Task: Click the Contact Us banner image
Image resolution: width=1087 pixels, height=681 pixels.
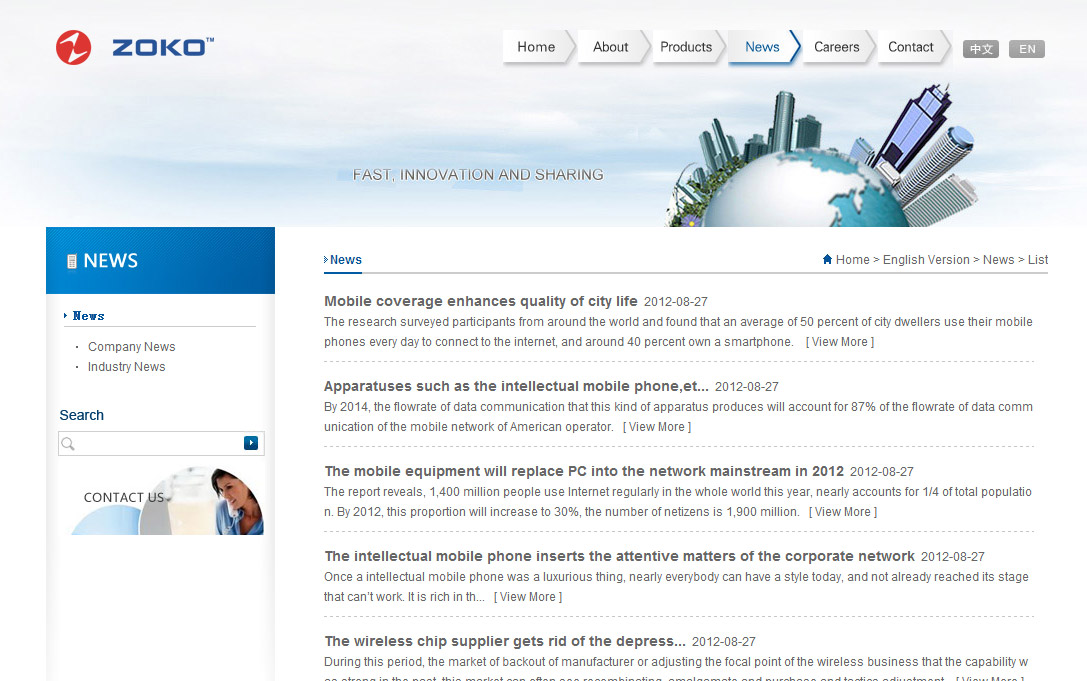Action: click(x=167, y=500)
